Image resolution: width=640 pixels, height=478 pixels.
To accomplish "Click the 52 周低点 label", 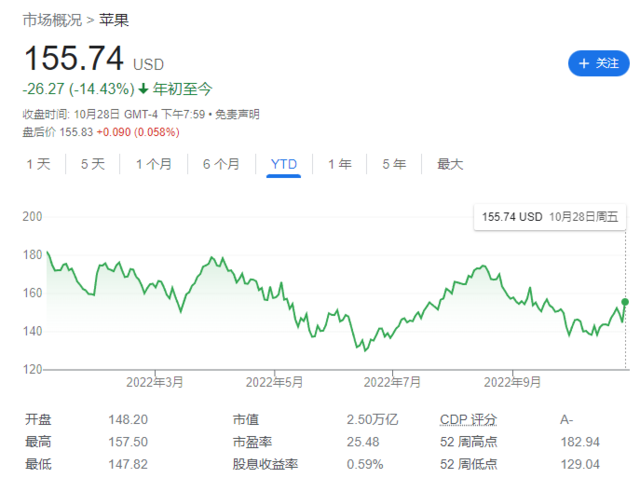I will coord(469,464).
